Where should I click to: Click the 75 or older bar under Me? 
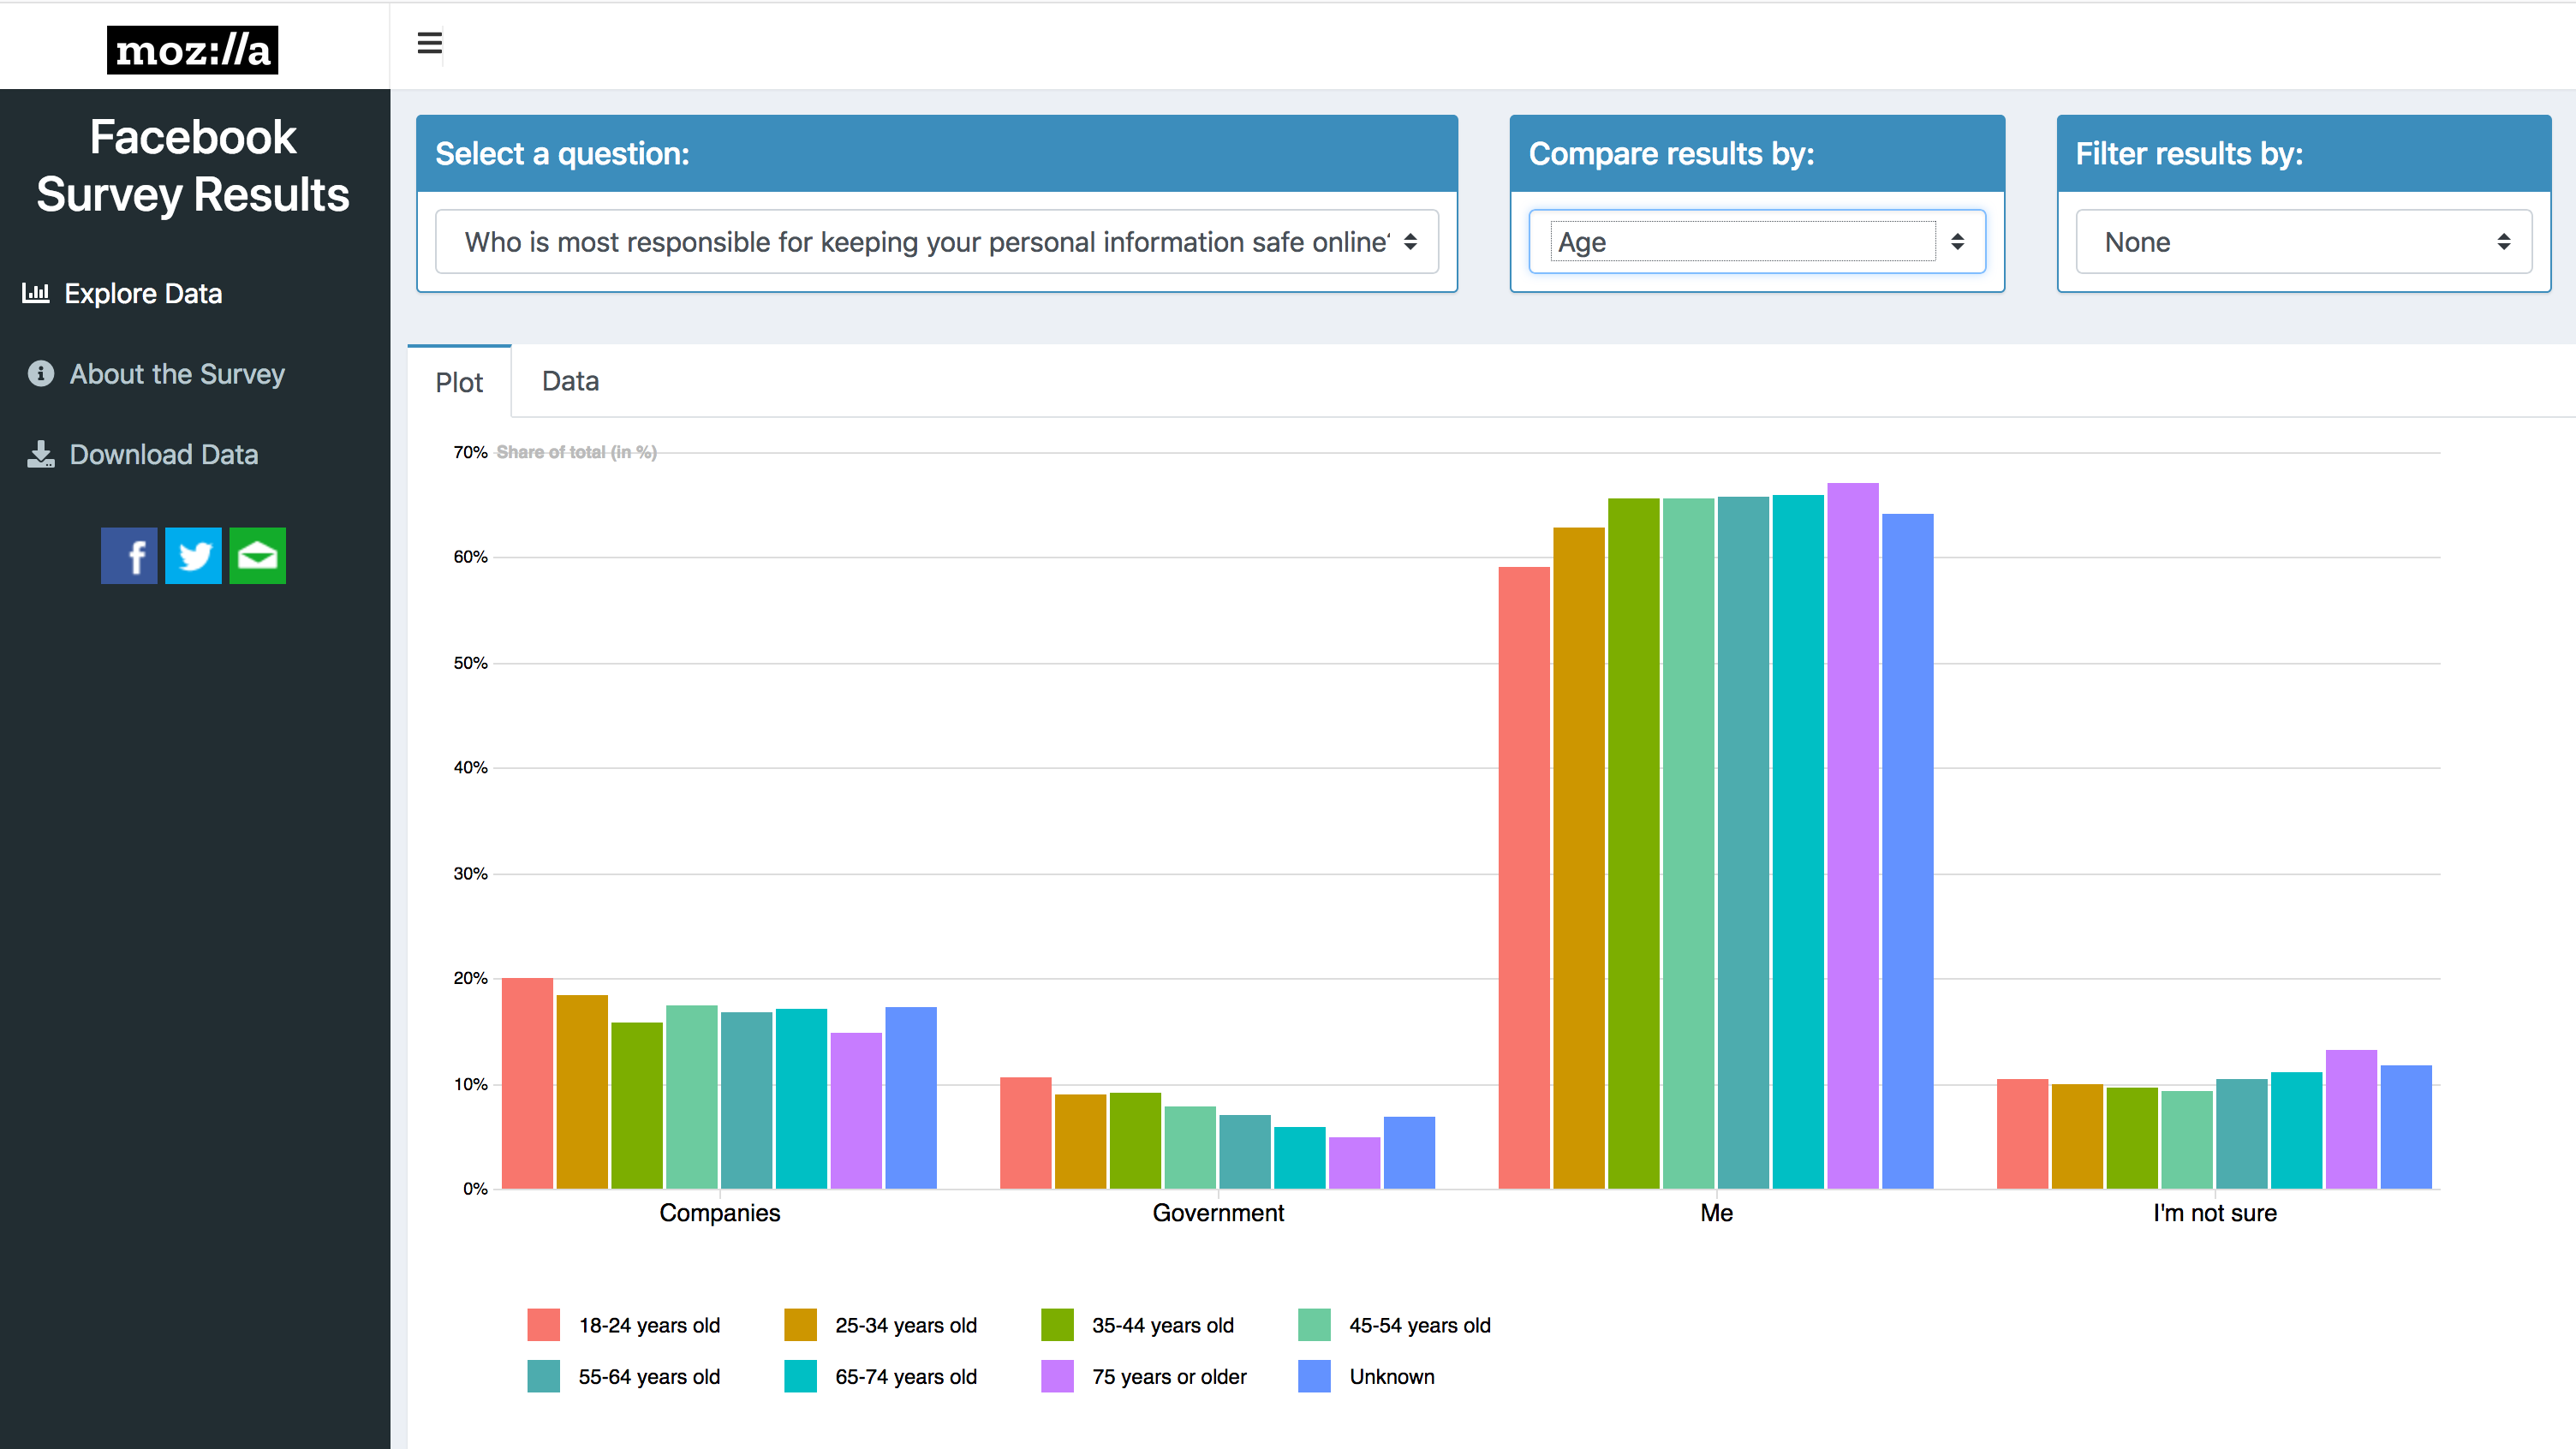[x=1853, y=836]
